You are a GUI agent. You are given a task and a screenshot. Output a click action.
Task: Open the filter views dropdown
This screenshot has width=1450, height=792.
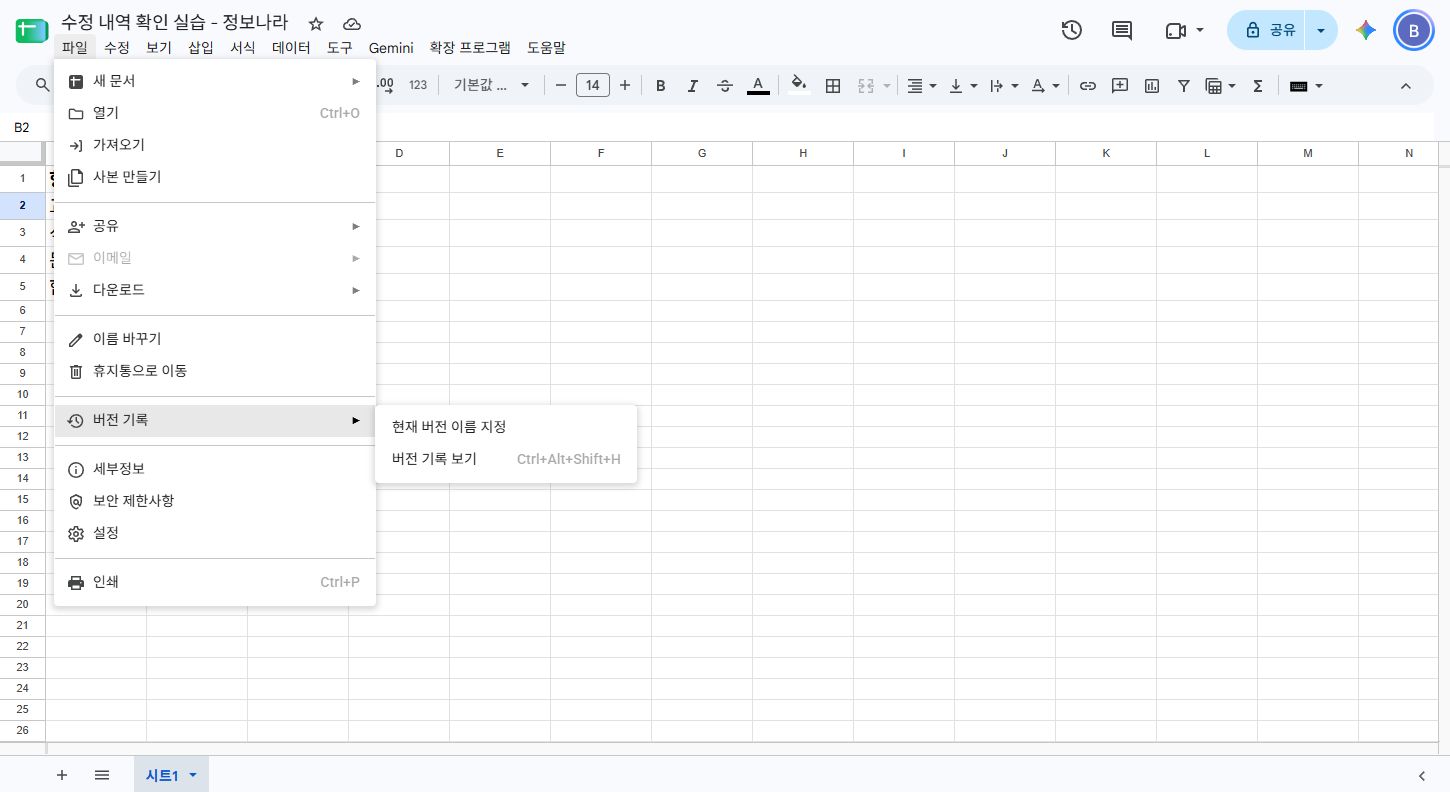click(1221, 86)
